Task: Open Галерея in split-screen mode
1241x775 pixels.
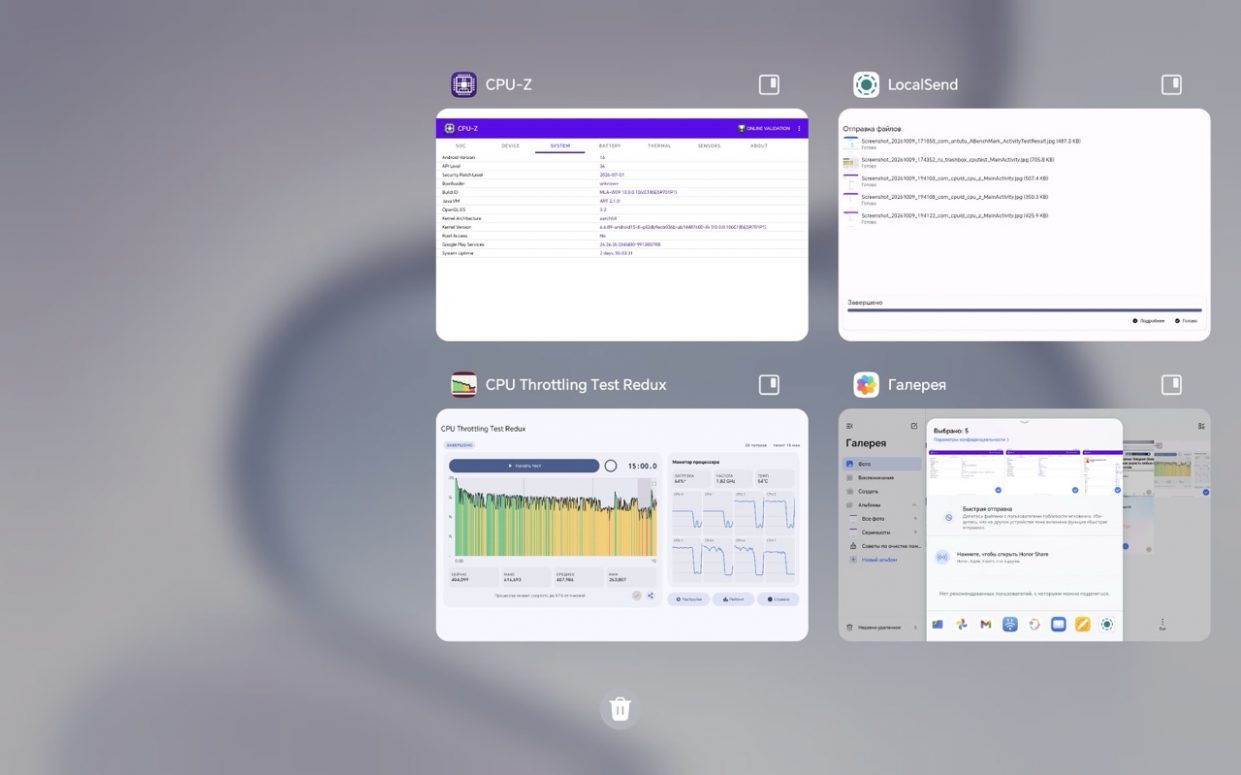Action: pyautogui.click(x=1171, y=384)
